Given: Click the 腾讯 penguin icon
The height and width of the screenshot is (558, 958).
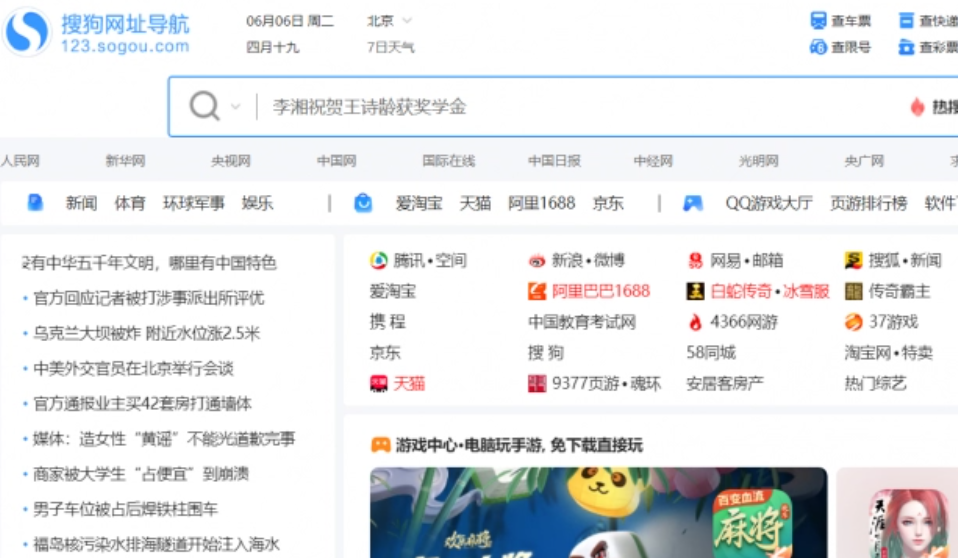Looking at the screenshot, I should tap(378, 261).
